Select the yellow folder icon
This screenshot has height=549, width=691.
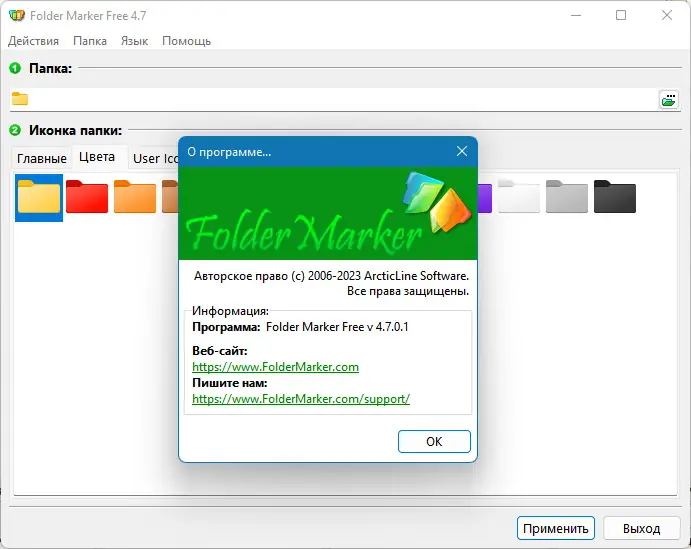[39, 197]
